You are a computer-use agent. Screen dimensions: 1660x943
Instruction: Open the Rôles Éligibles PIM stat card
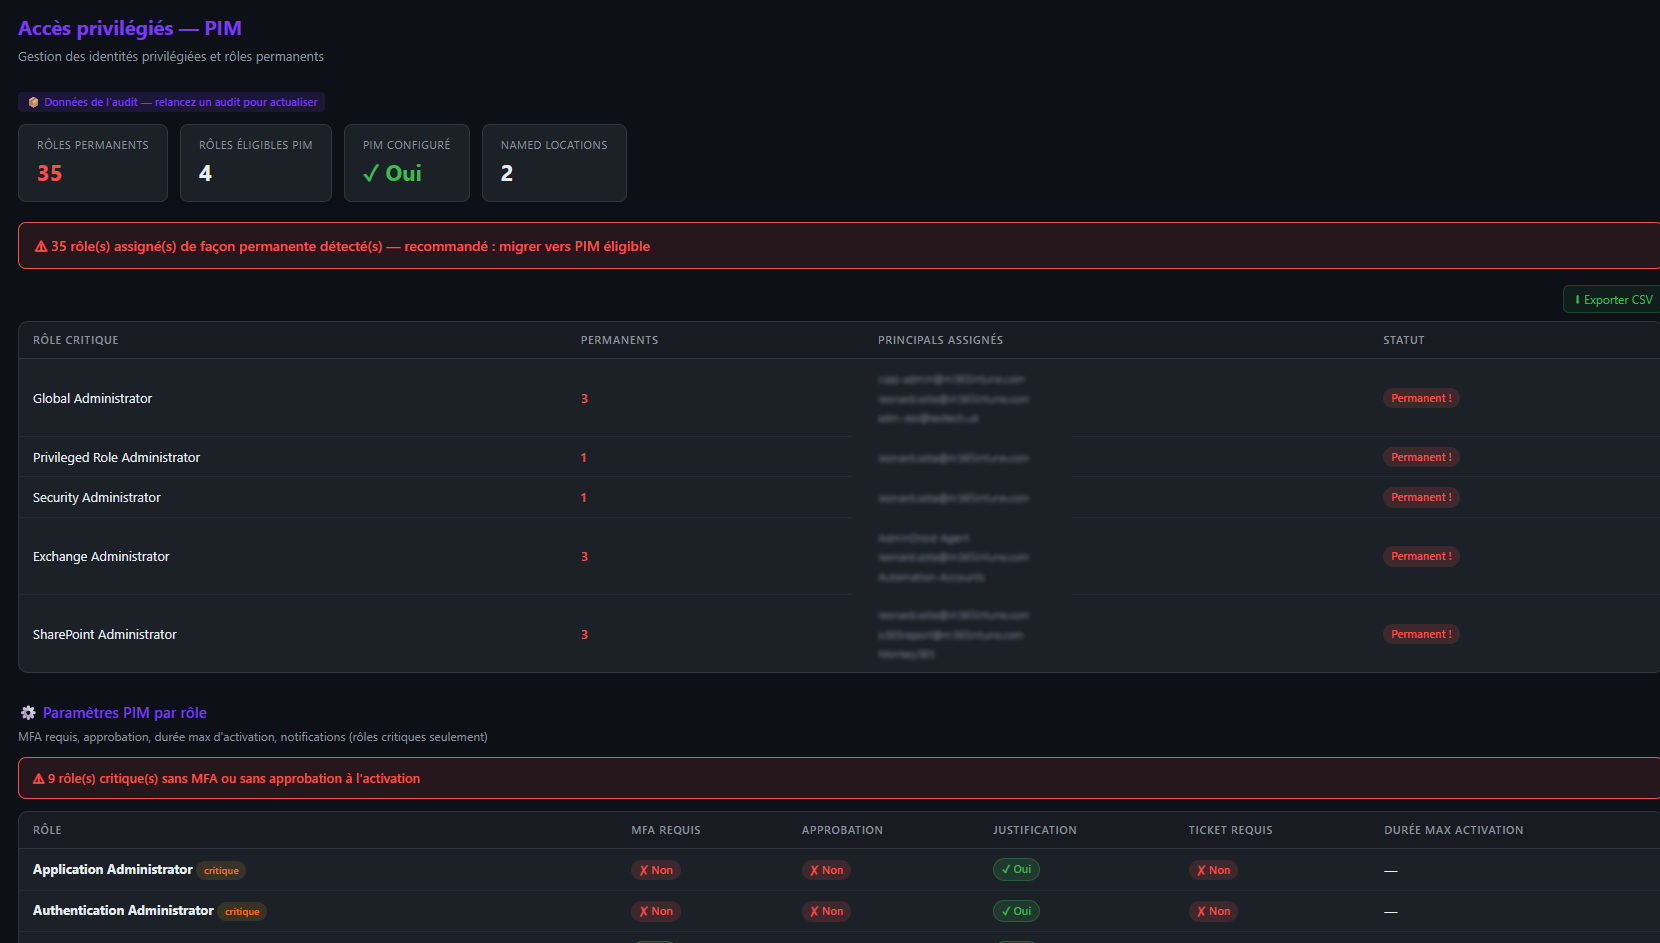pyautogui.click(x=256, y=163)
